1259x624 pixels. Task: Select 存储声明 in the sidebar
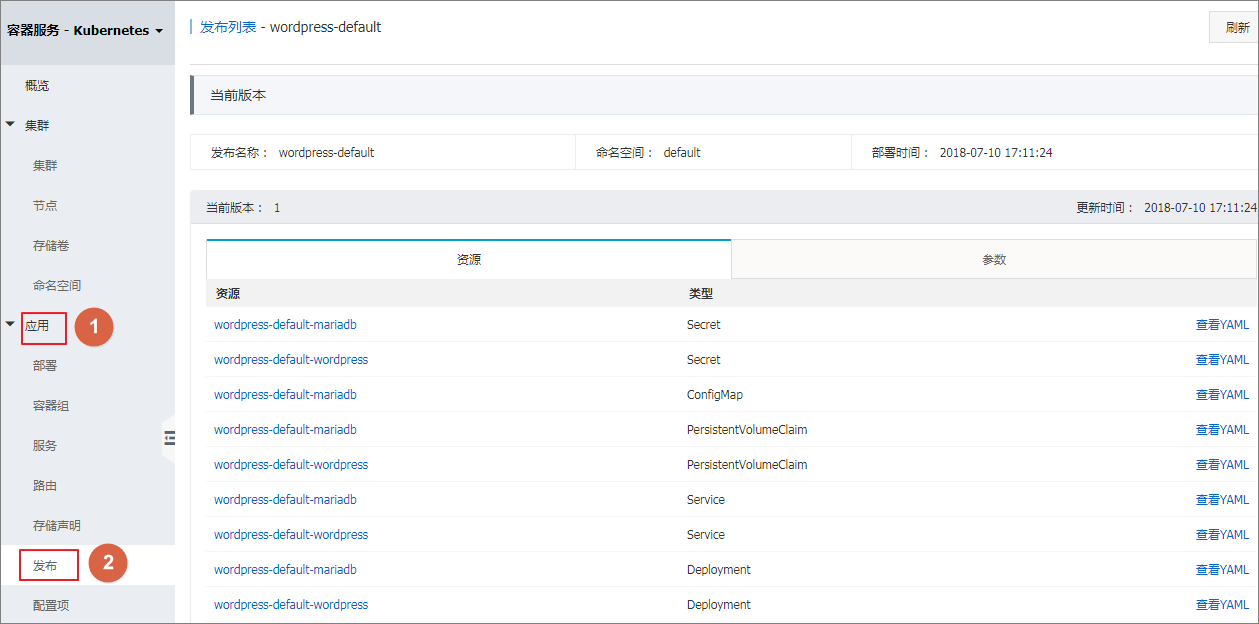pos(57,526)
